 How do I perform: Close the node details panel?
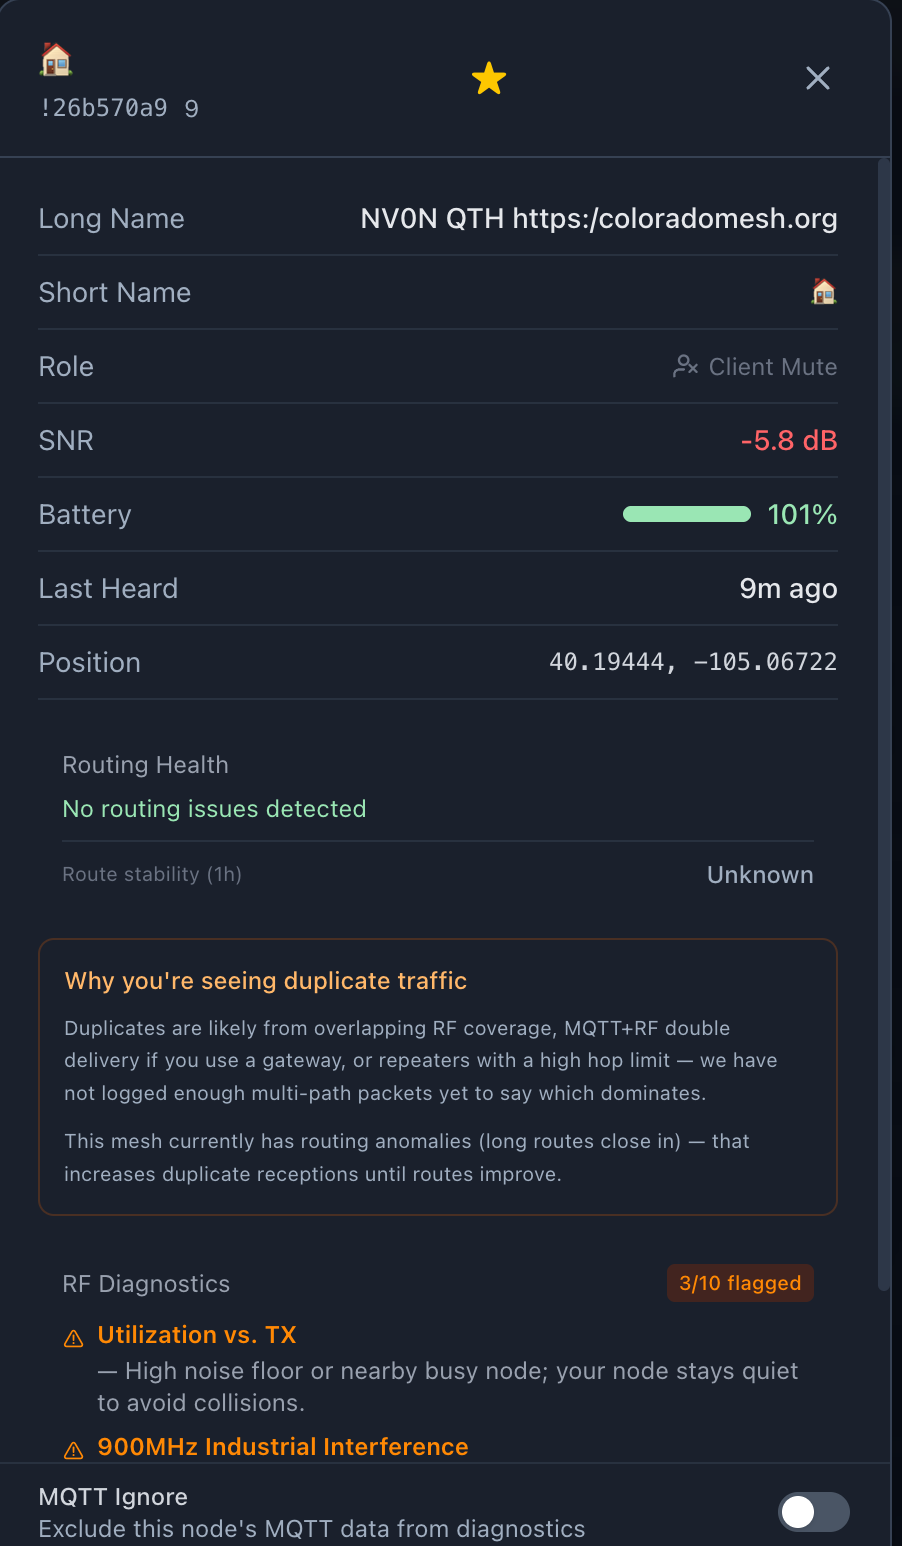coord(817,78)
